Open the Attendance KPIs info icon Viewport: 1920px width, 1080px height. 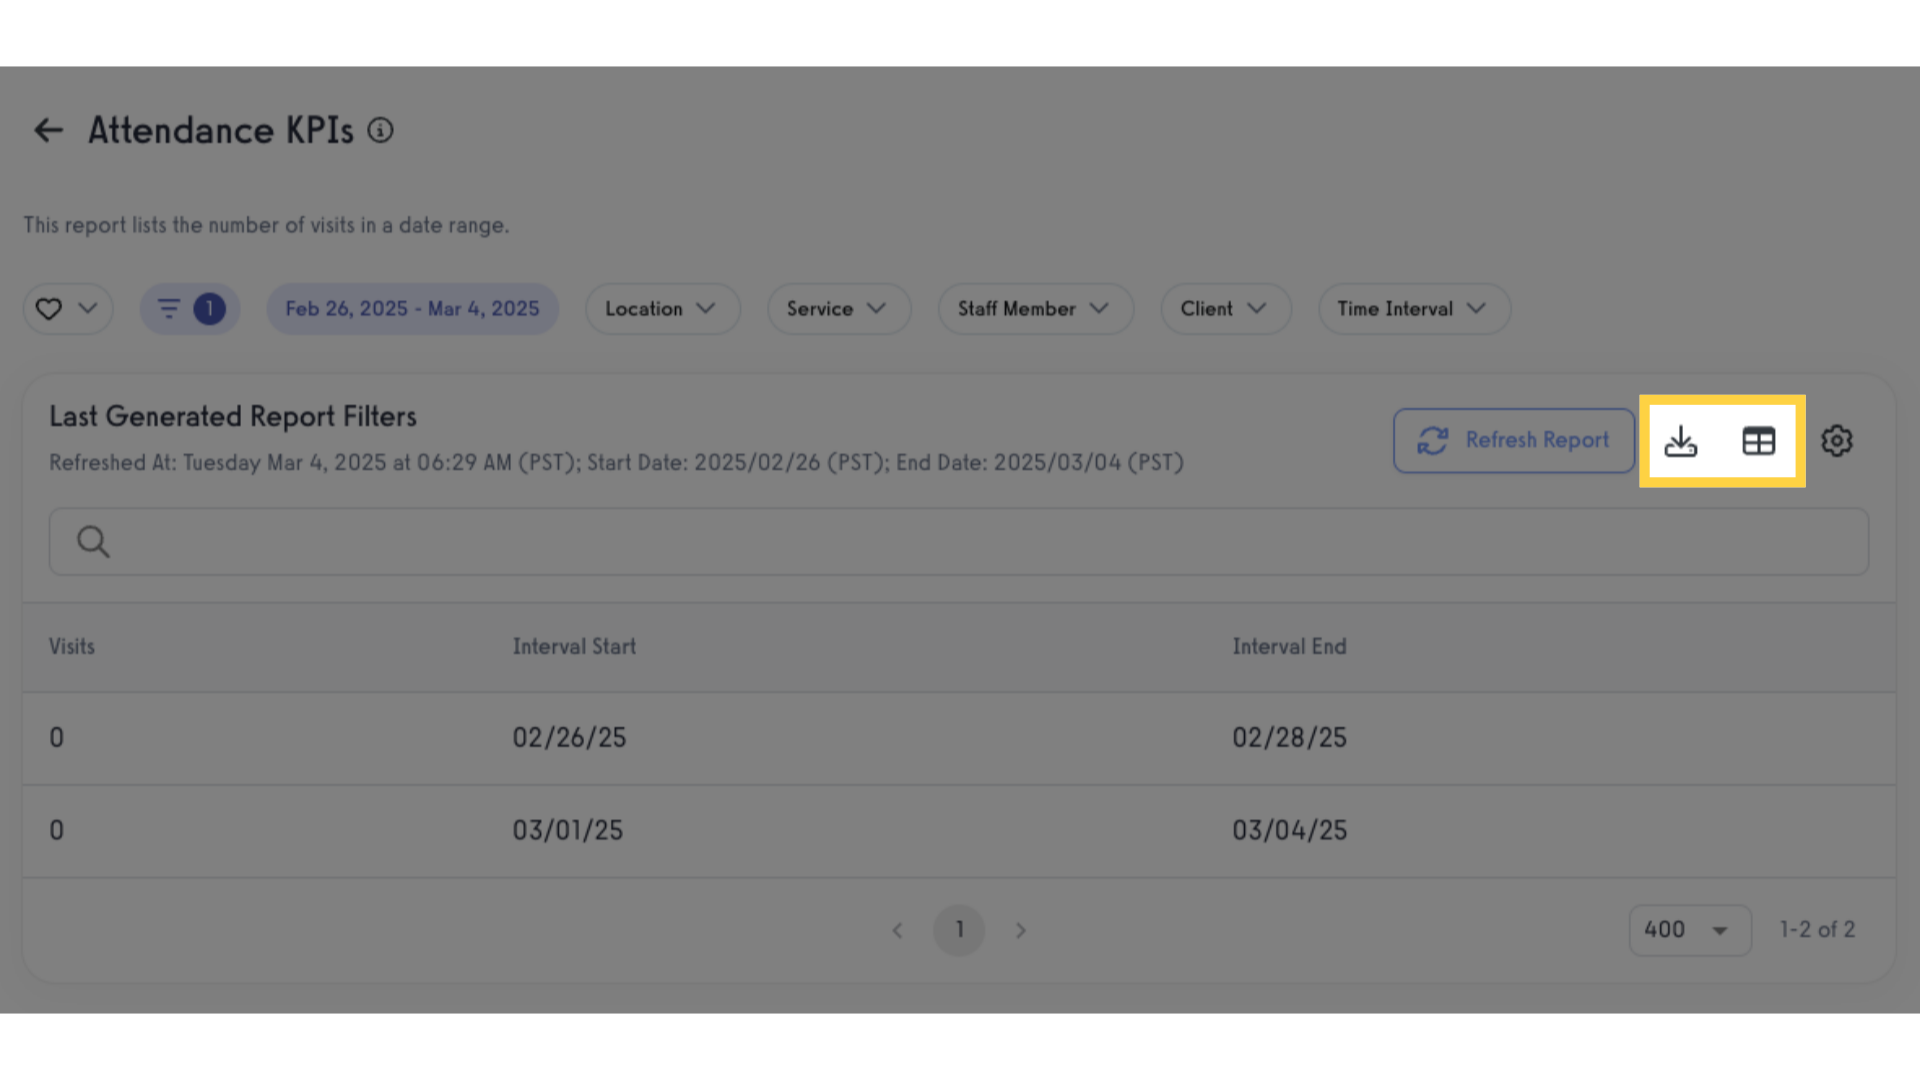[x=380, y=130]
